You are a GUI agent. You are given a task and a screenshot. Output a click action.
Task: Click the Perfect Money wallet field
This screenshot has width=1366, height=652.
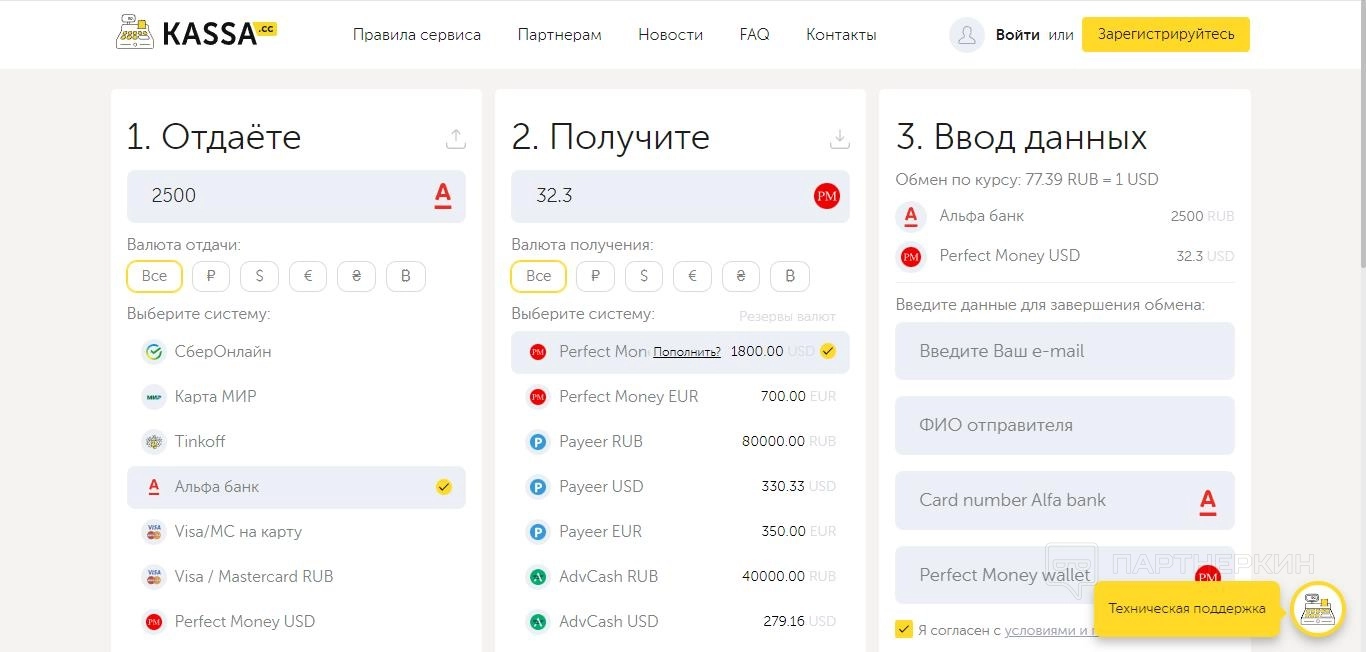(x=1065, y=575)
